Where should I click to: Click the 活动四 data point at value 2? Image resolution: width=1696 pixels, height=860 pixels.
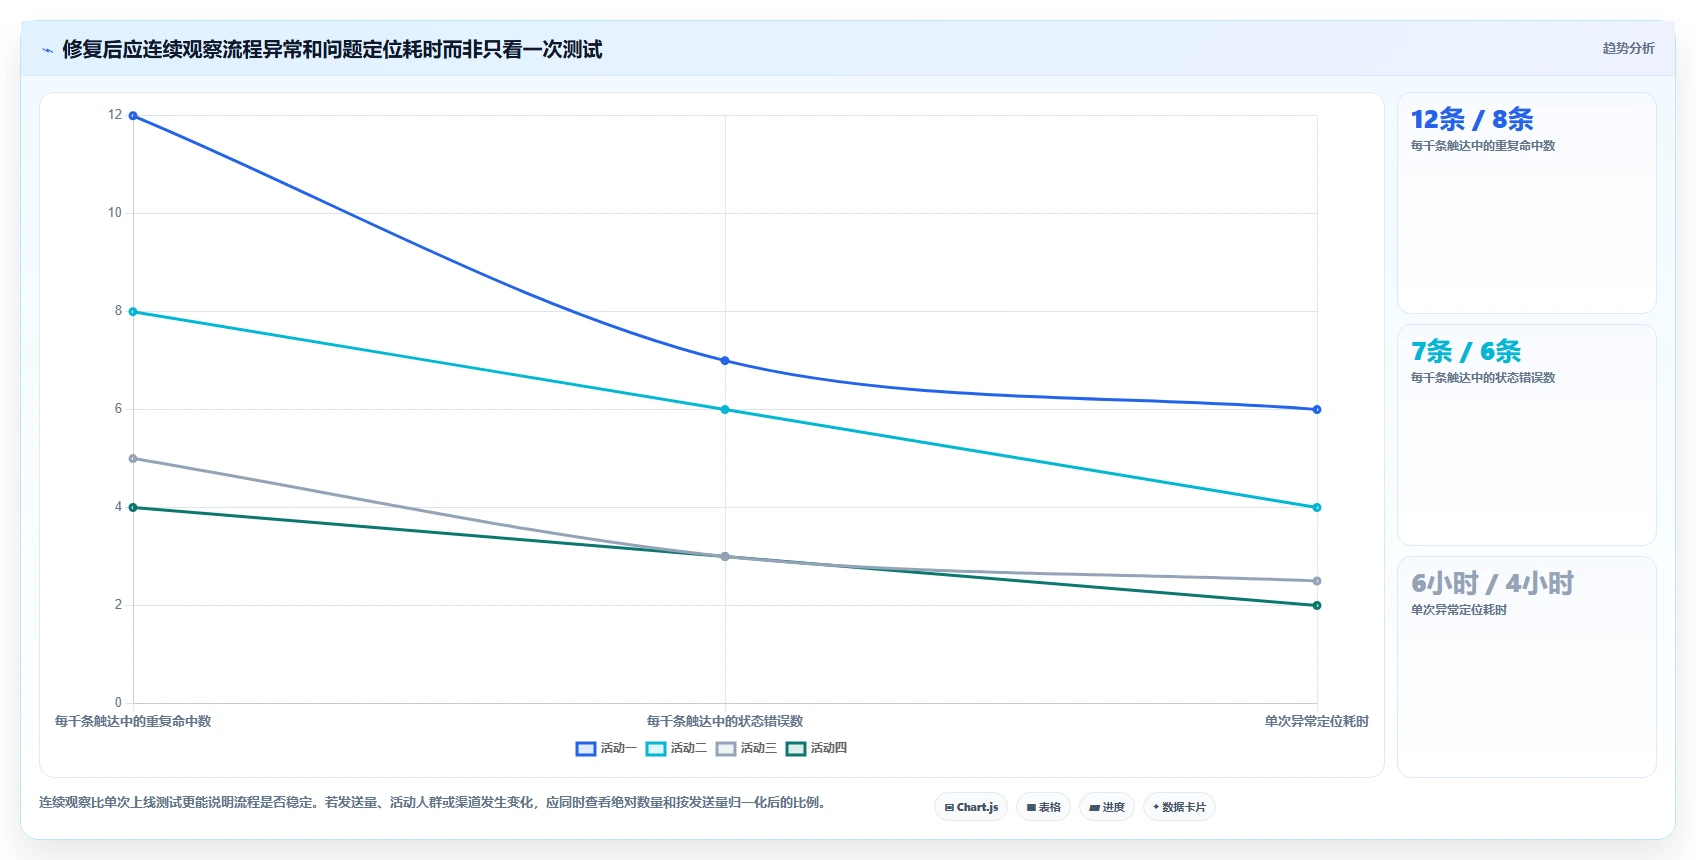pyautogui.click(x=1317, y=605)
